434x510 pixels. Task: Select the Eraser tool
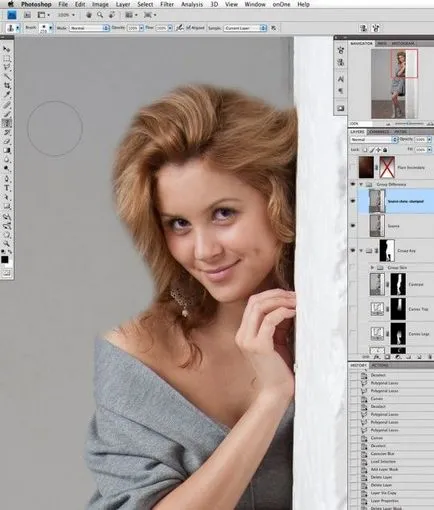pyautogui.click(x=7, y=141)
